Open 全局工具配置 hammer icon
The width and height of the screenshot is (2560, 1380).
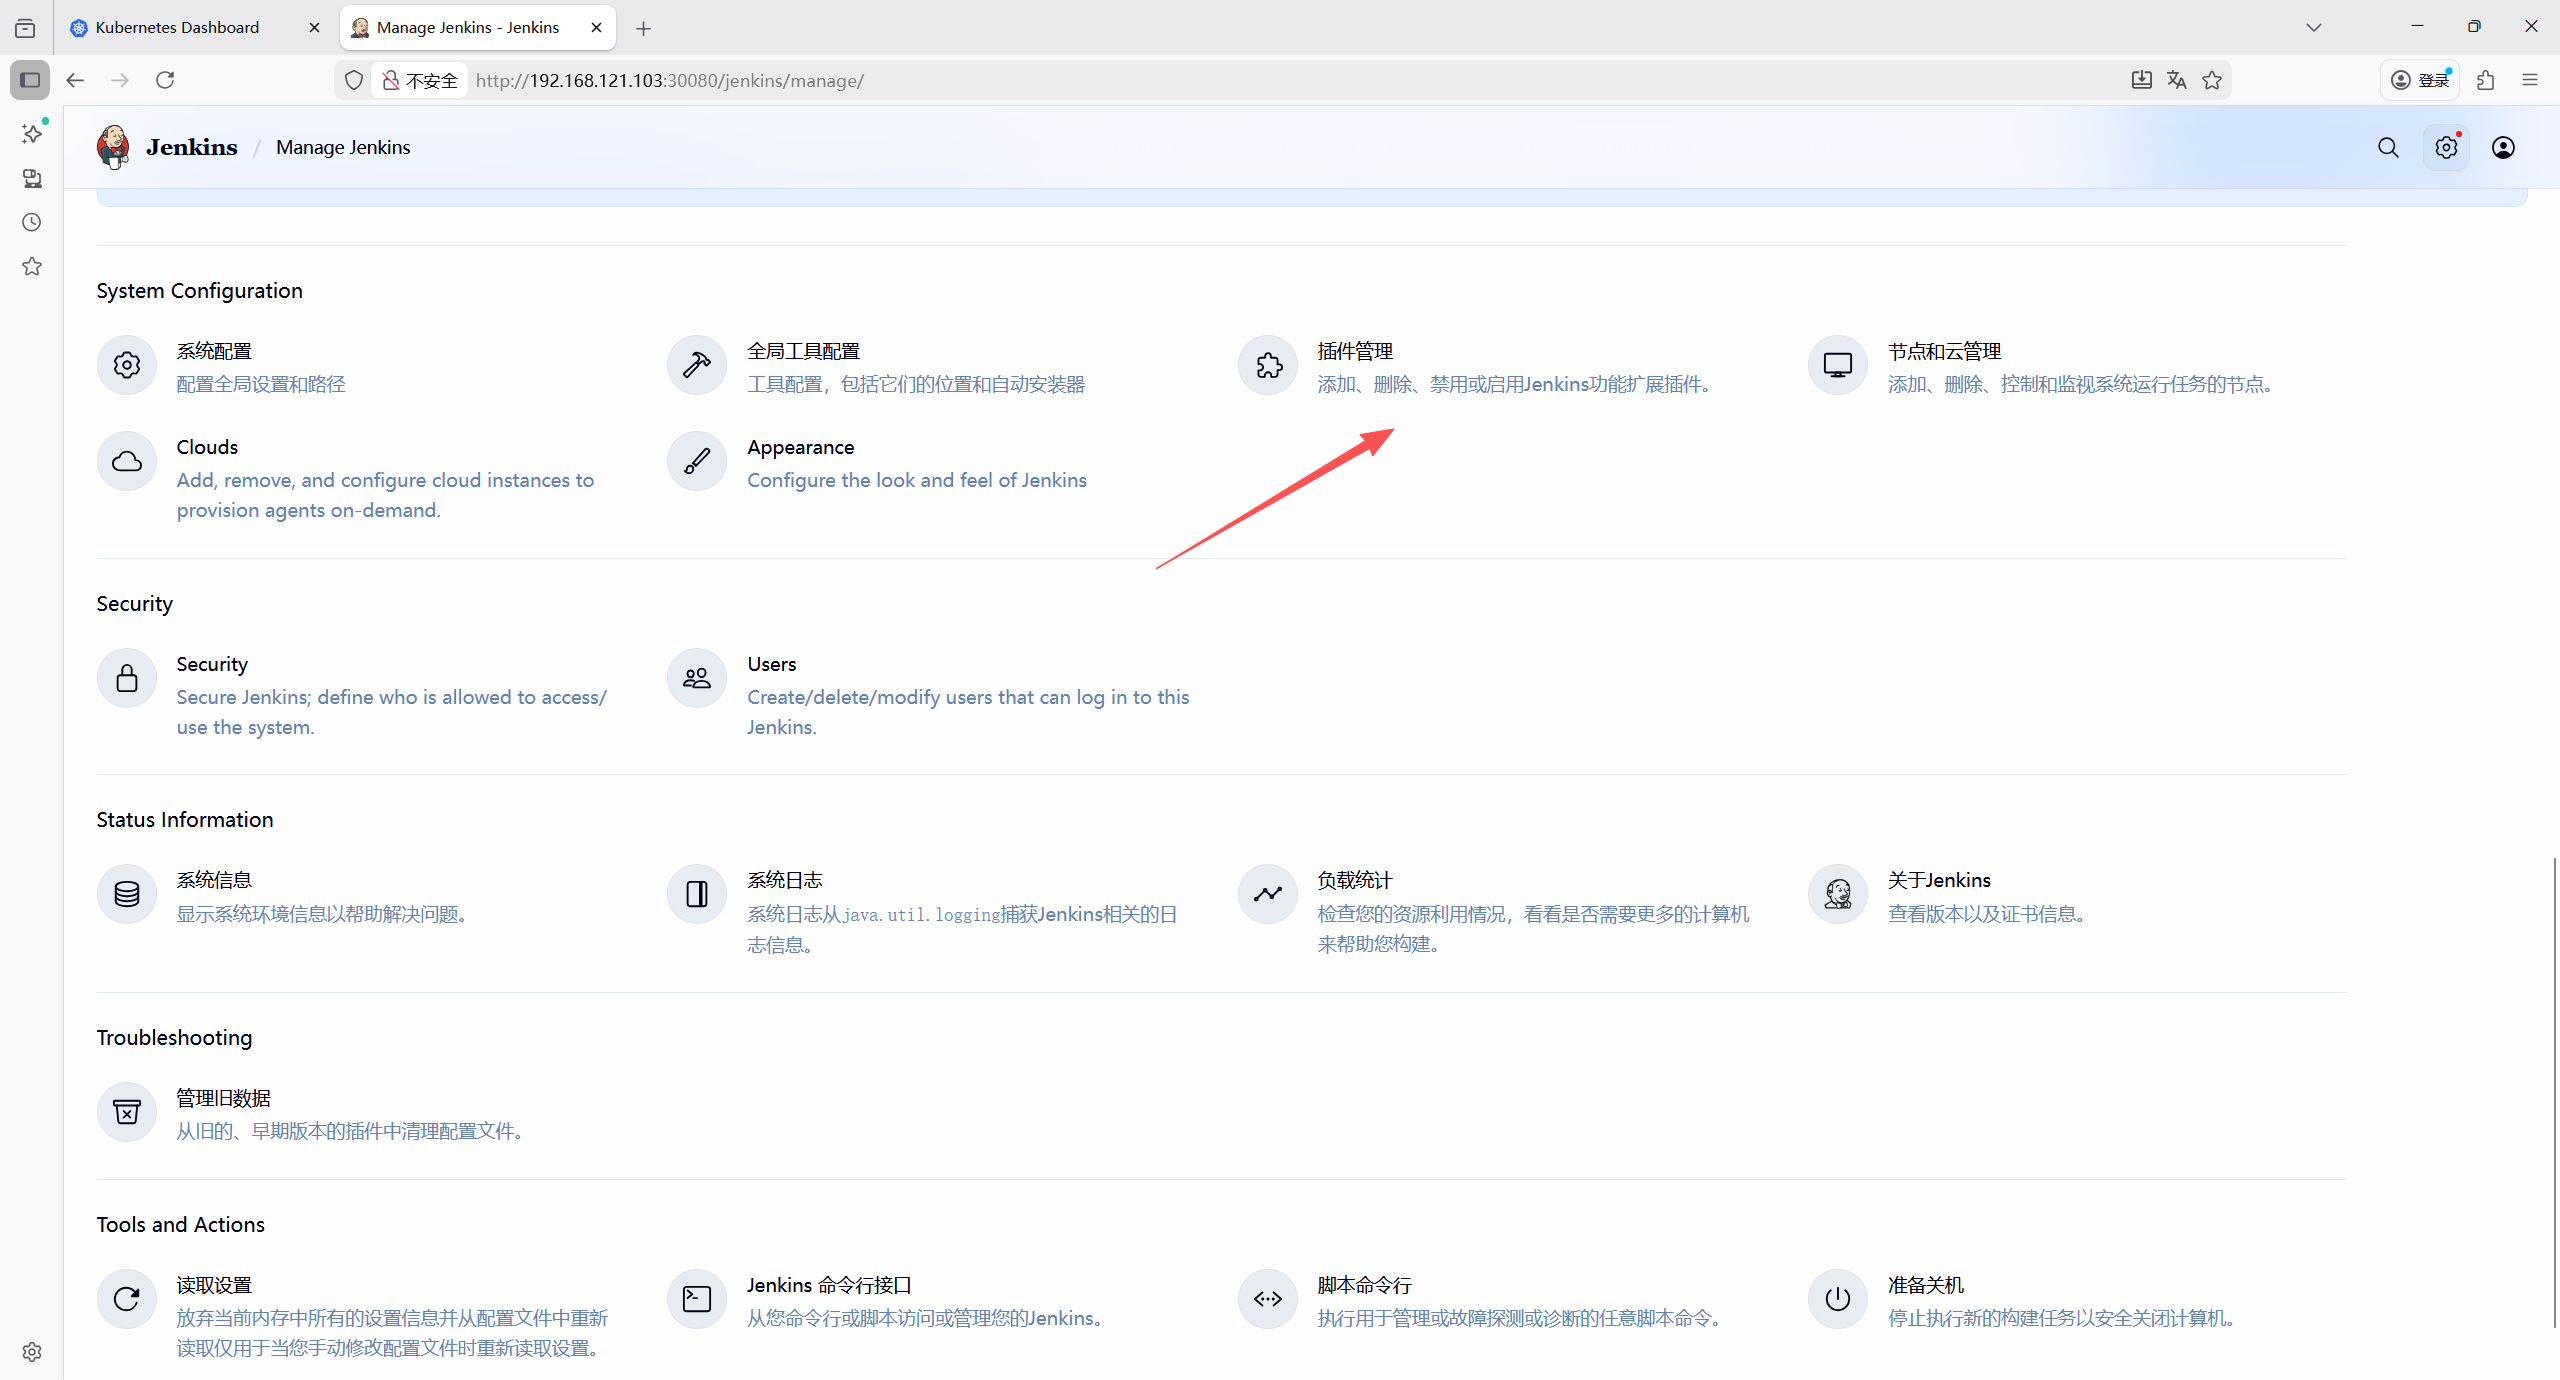(x=697, y=365)
